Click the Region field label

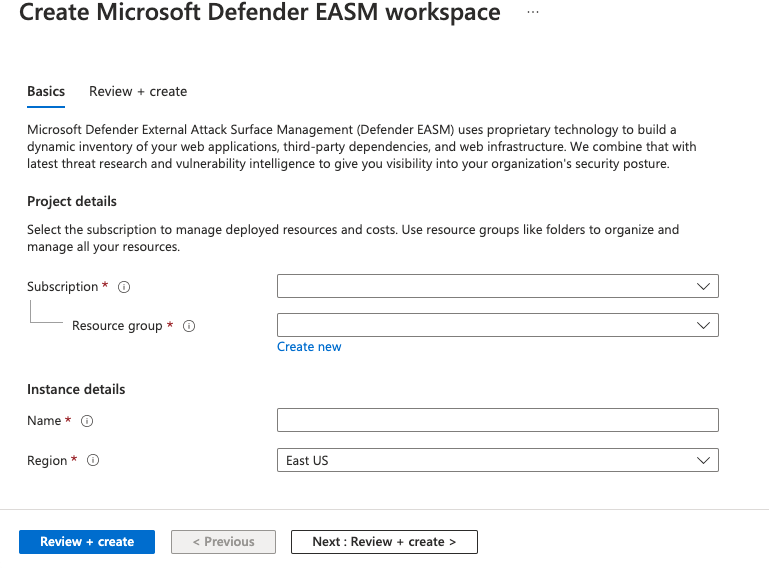(47, 461)
